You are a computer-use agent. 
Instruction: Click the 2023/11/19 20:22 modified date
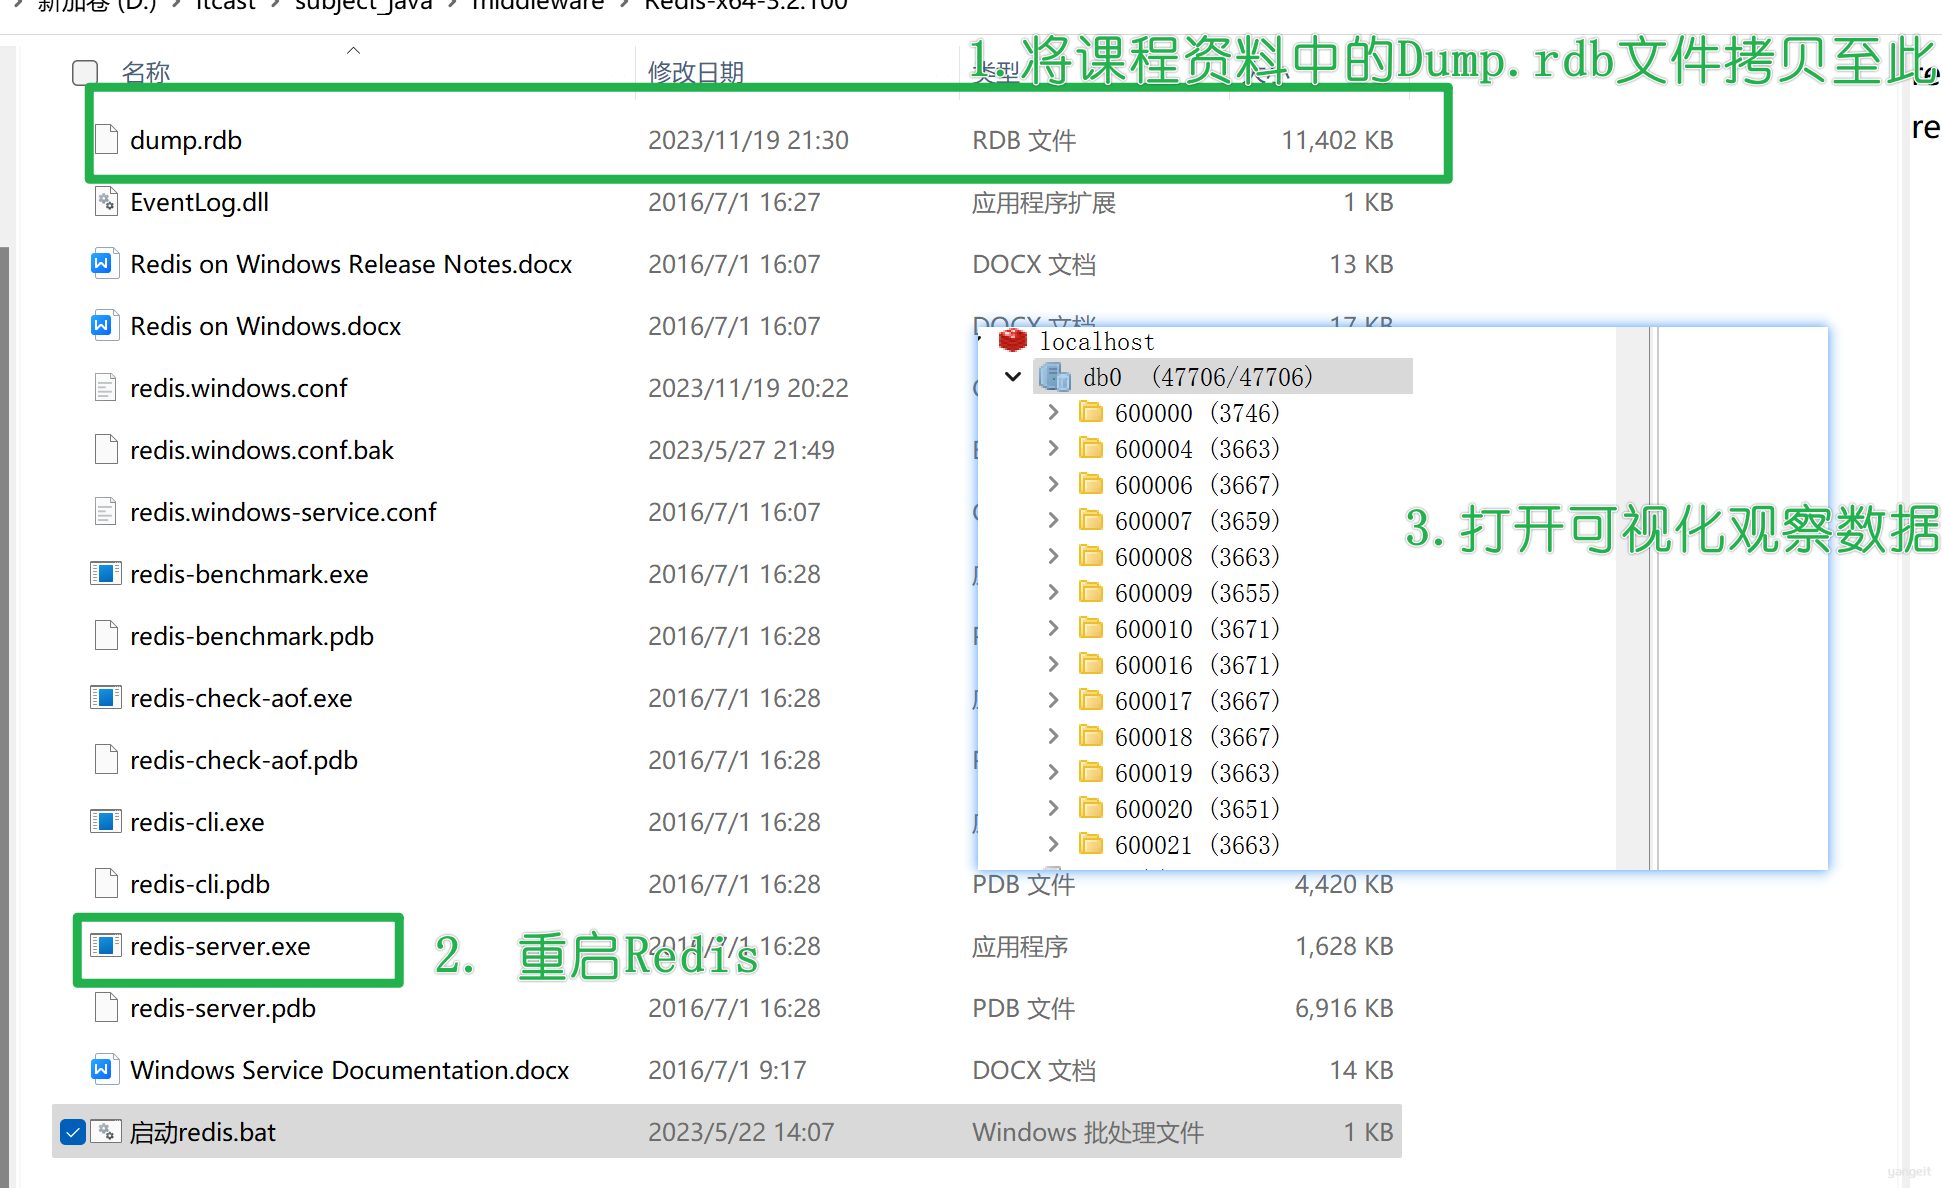pyautogui.click(x=748, y=388)
